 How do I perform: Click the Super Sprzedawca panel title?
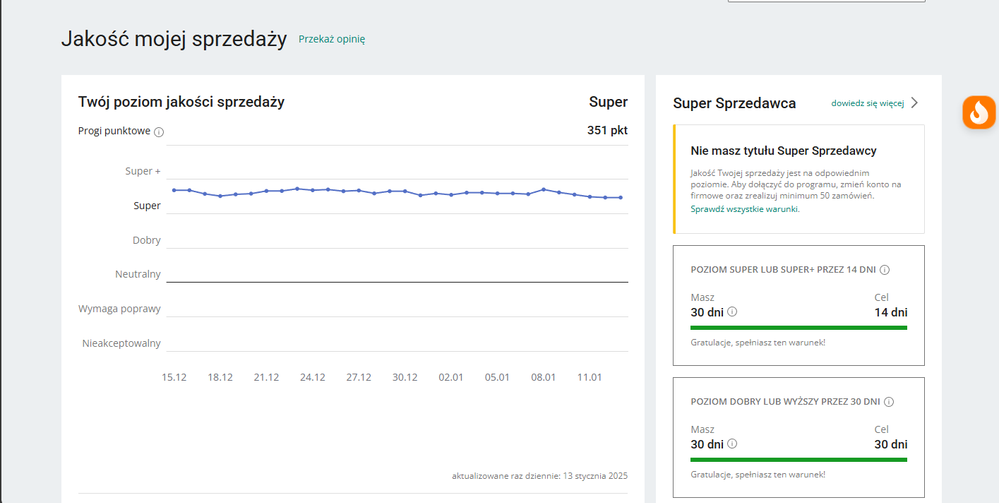(x=735, y=103)
